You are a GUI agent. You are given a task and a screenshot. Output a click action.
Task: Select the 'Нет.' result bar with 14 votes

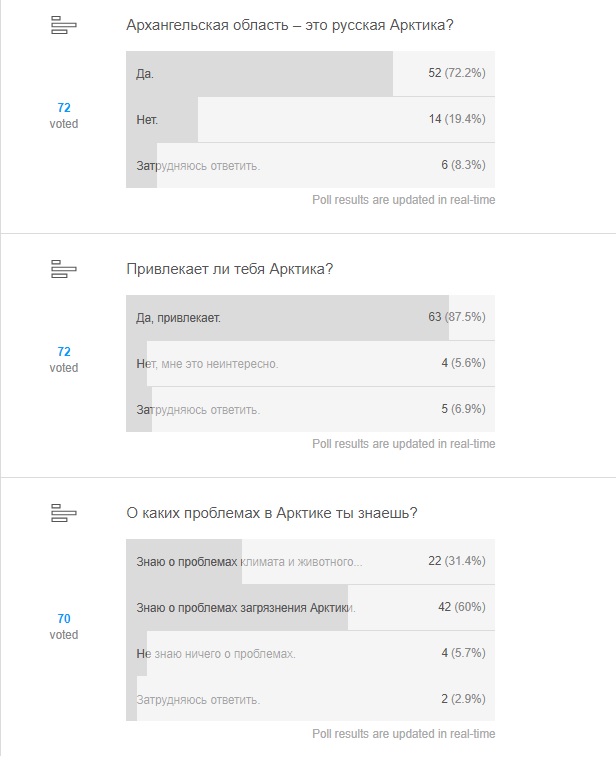click(310, 119)
